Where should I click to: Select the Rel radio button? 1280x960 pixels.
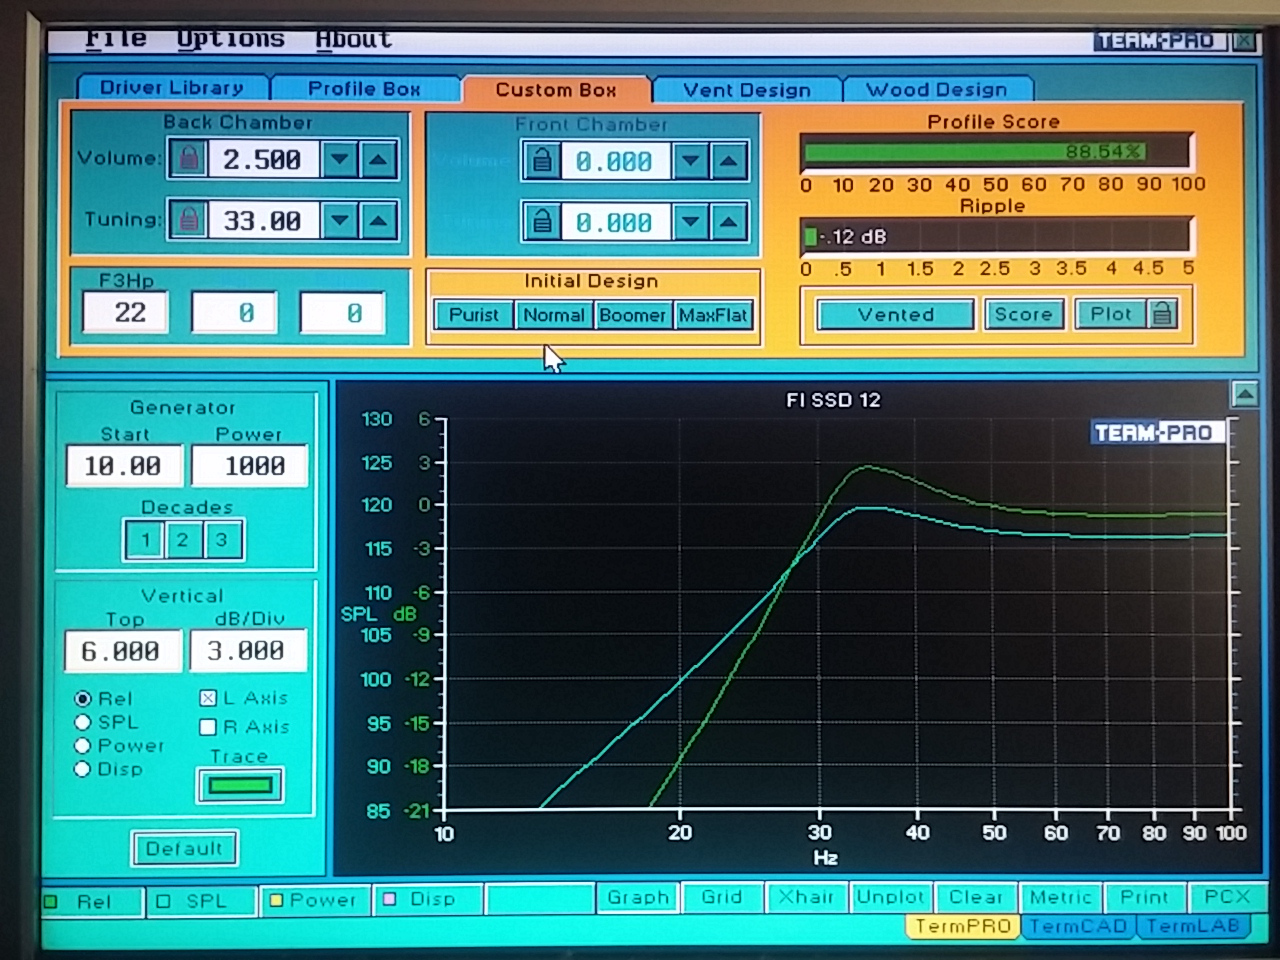(83, 699)
